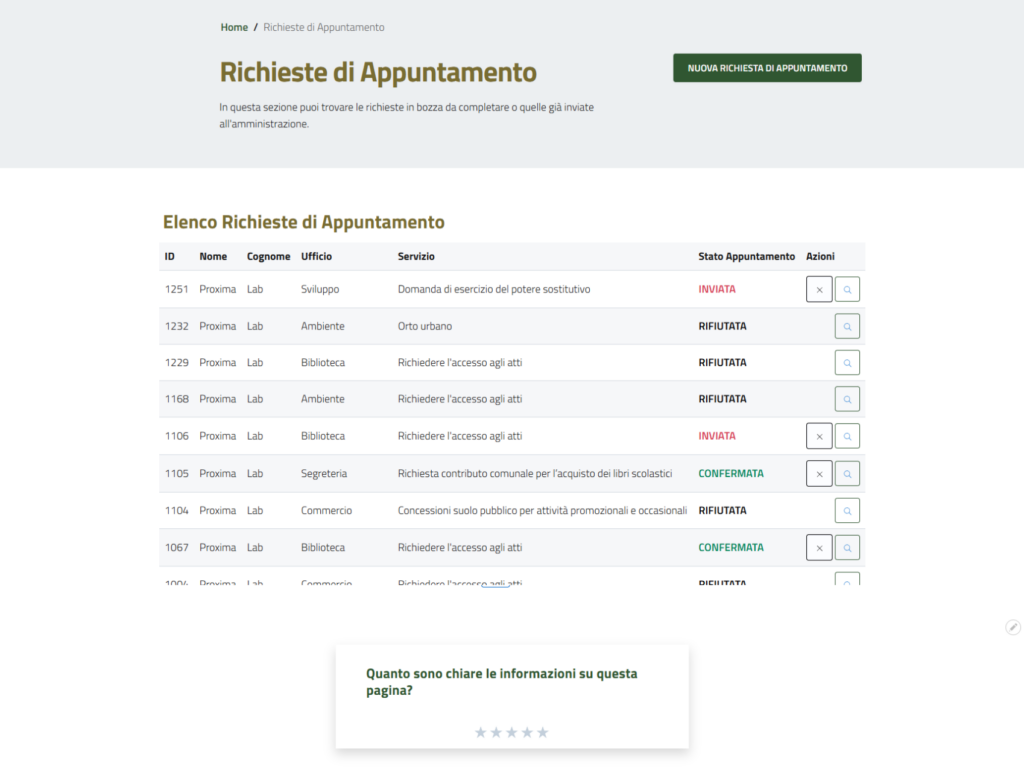Viewport: 1024px width, 772px height.
Task: Open magnifier for request 1168
Action: [x=847, y=399]
